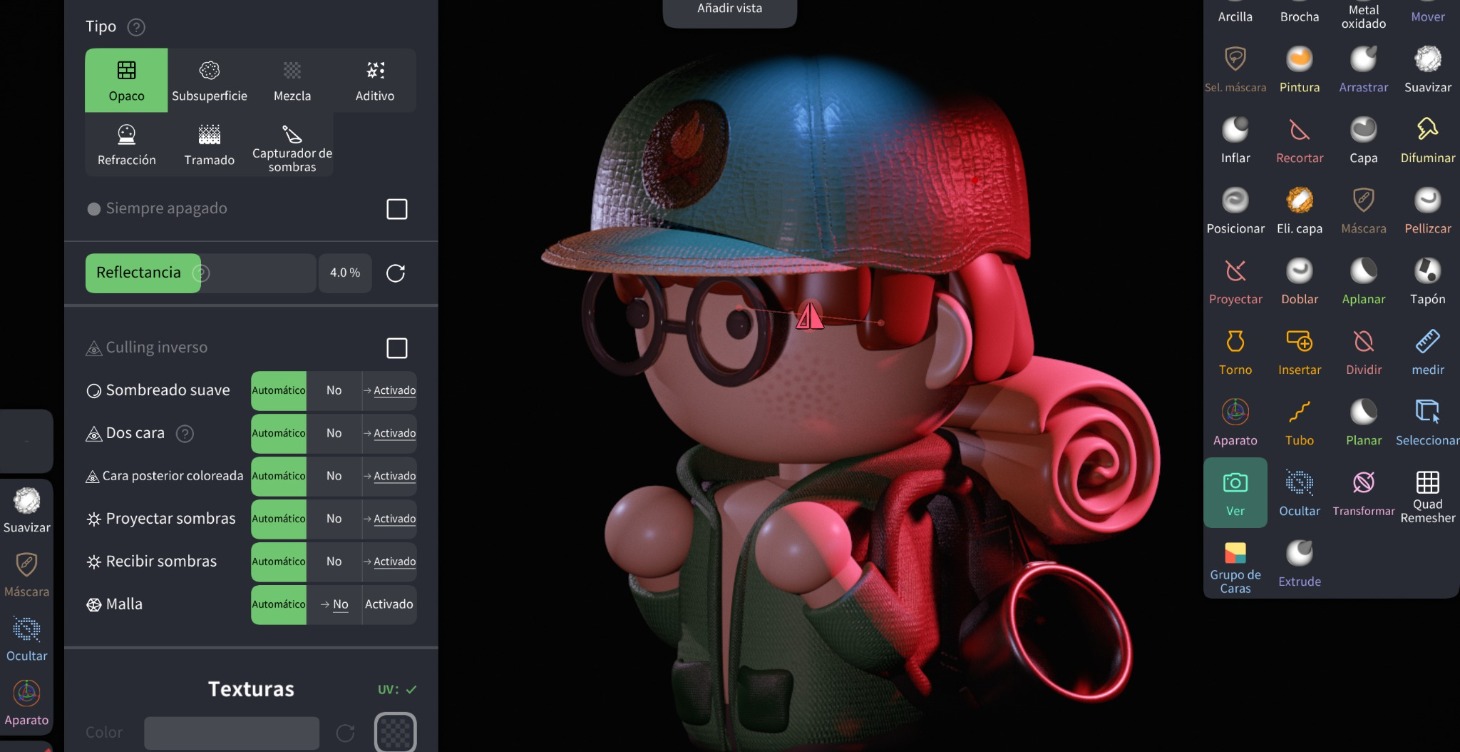Open help icon next to Tipo
This screenshot has height=752, width=1460.
[137, 27]
